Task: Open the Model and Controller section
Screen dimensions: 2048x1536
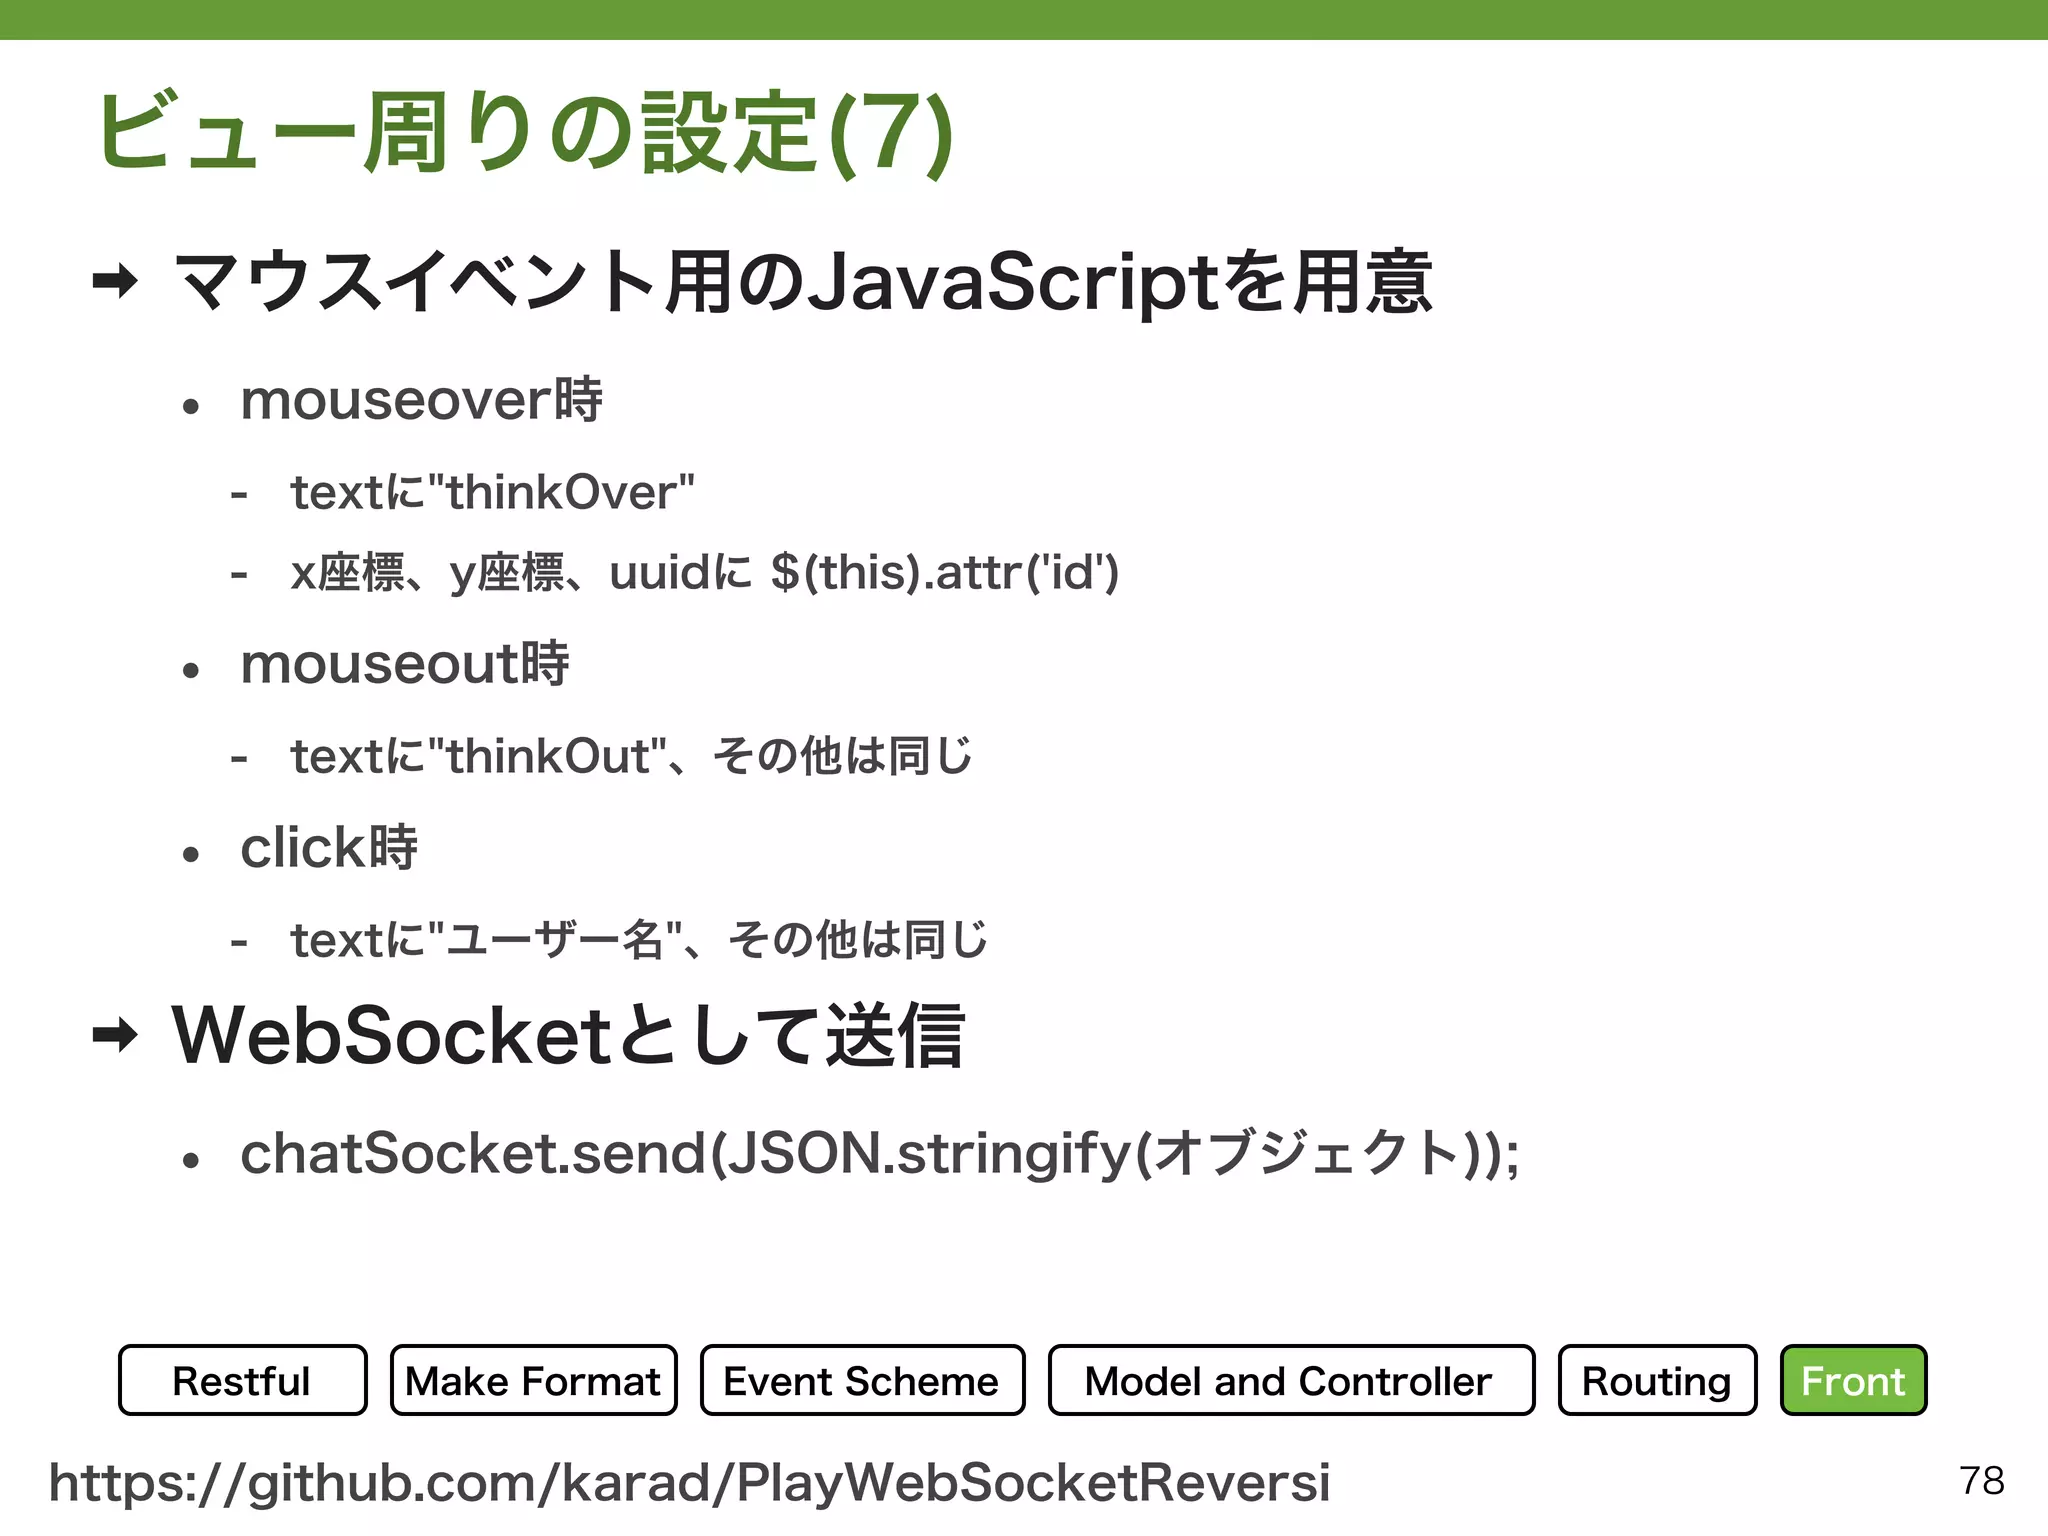Action: tap(1290, 1380)
